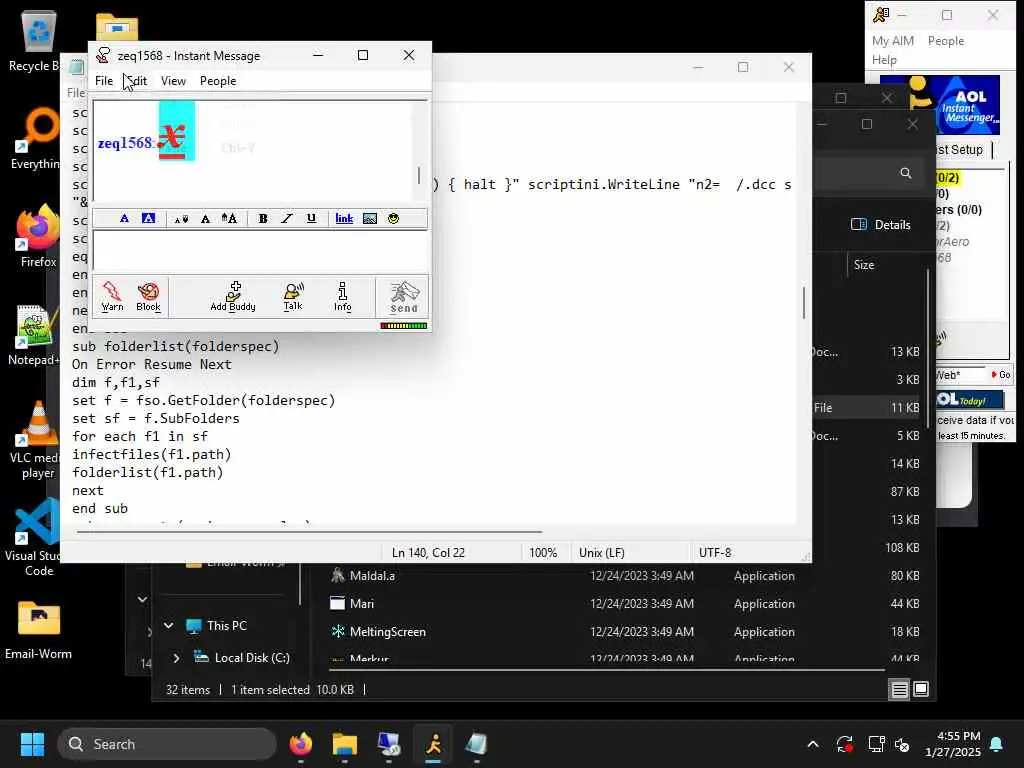
Task: Open the Email-Worm desktop folder
Action: point(39,630)
